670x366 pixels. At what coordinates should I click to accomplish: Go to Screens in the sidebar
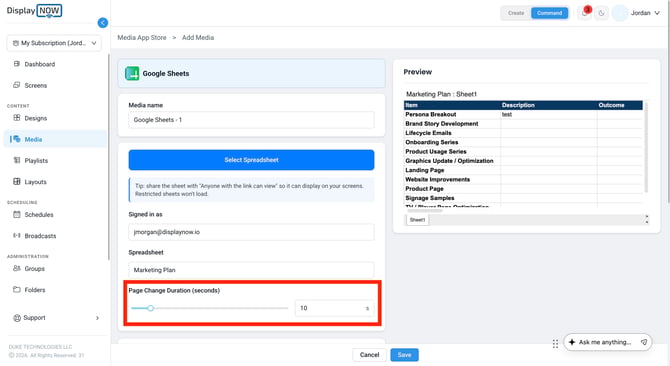tap(35, 85)
